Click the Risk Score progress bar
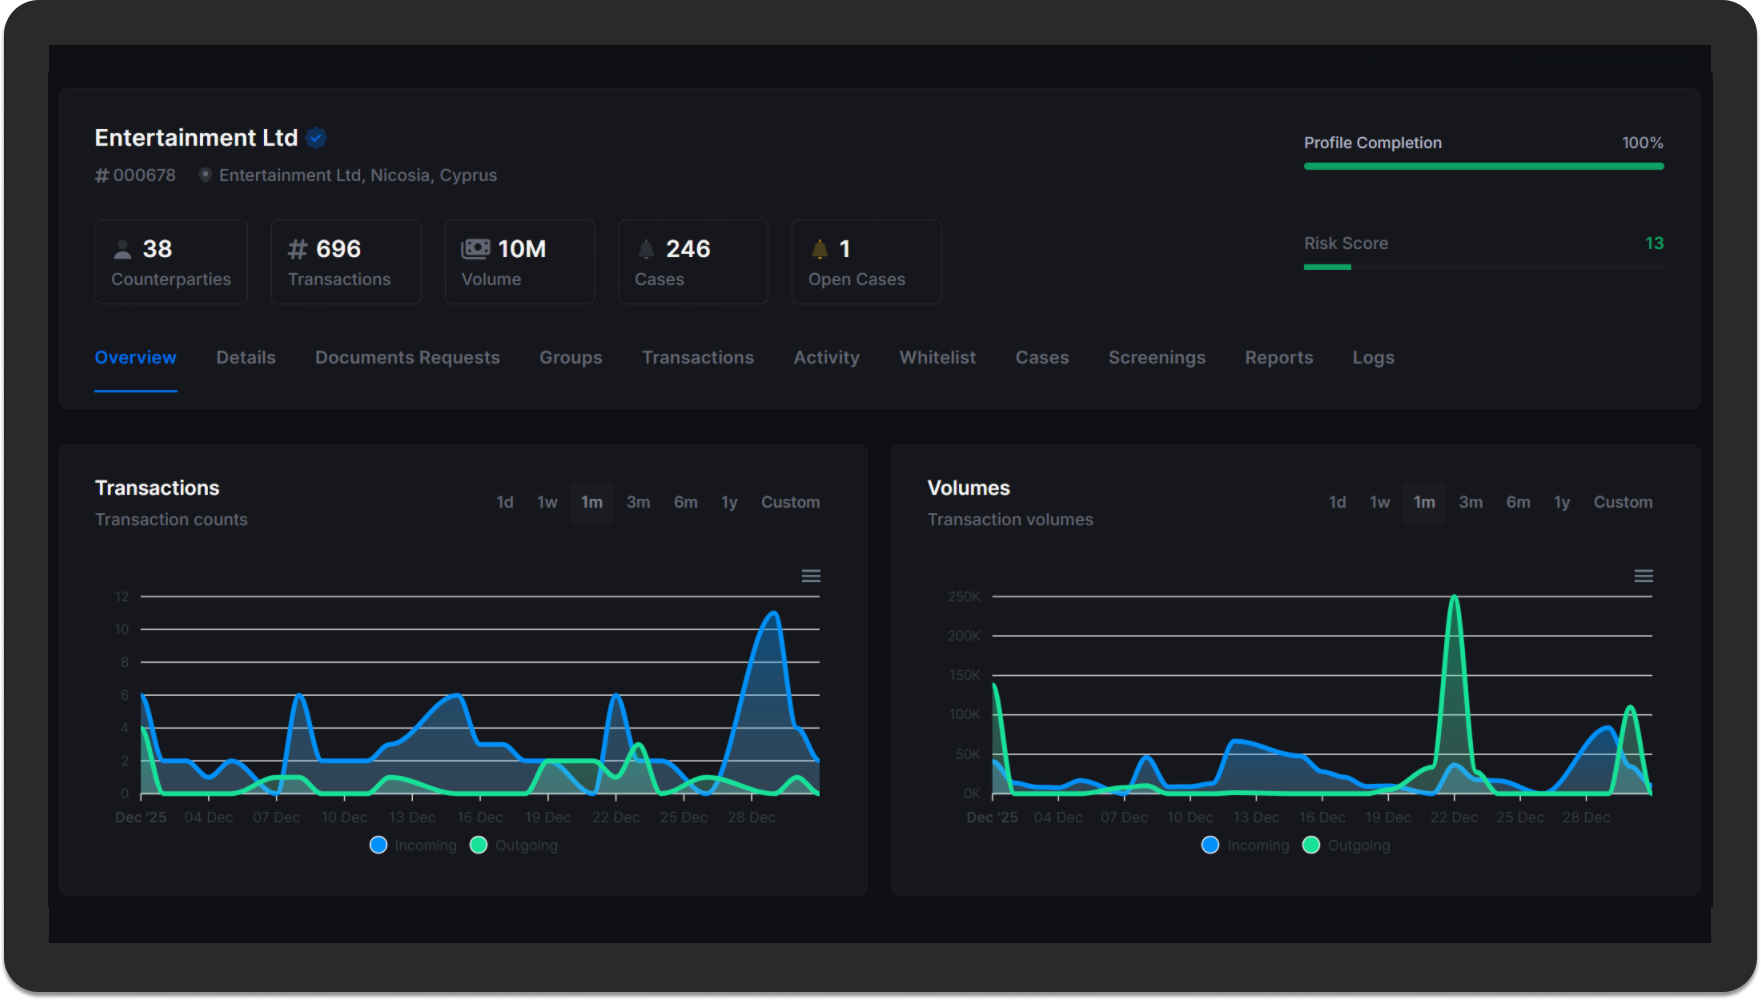Viewport: 1761px width, 1000px height. (x=1483, y=267)
